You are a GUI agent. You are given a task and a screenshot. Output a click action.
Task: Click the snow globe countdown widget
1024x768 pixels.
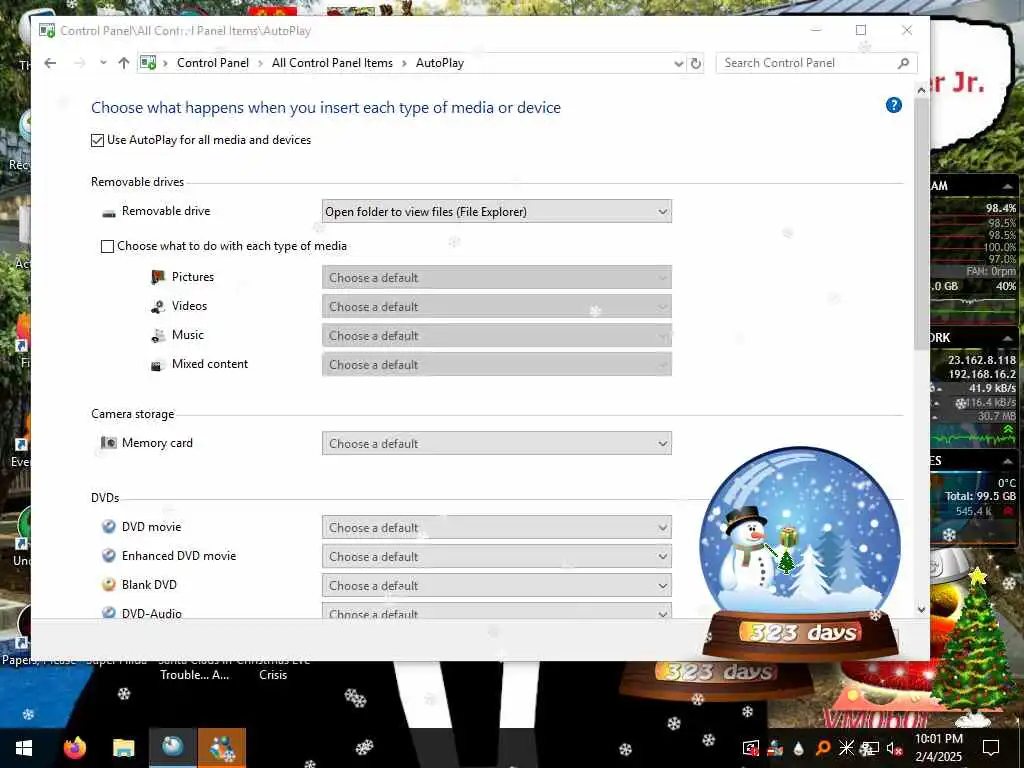click(800, 554)
